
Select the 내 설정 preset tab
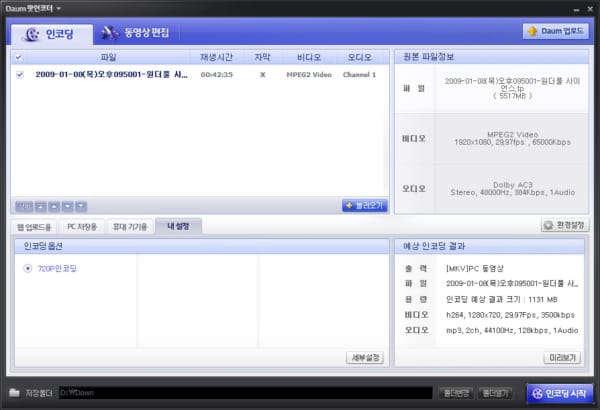point(178,226)
